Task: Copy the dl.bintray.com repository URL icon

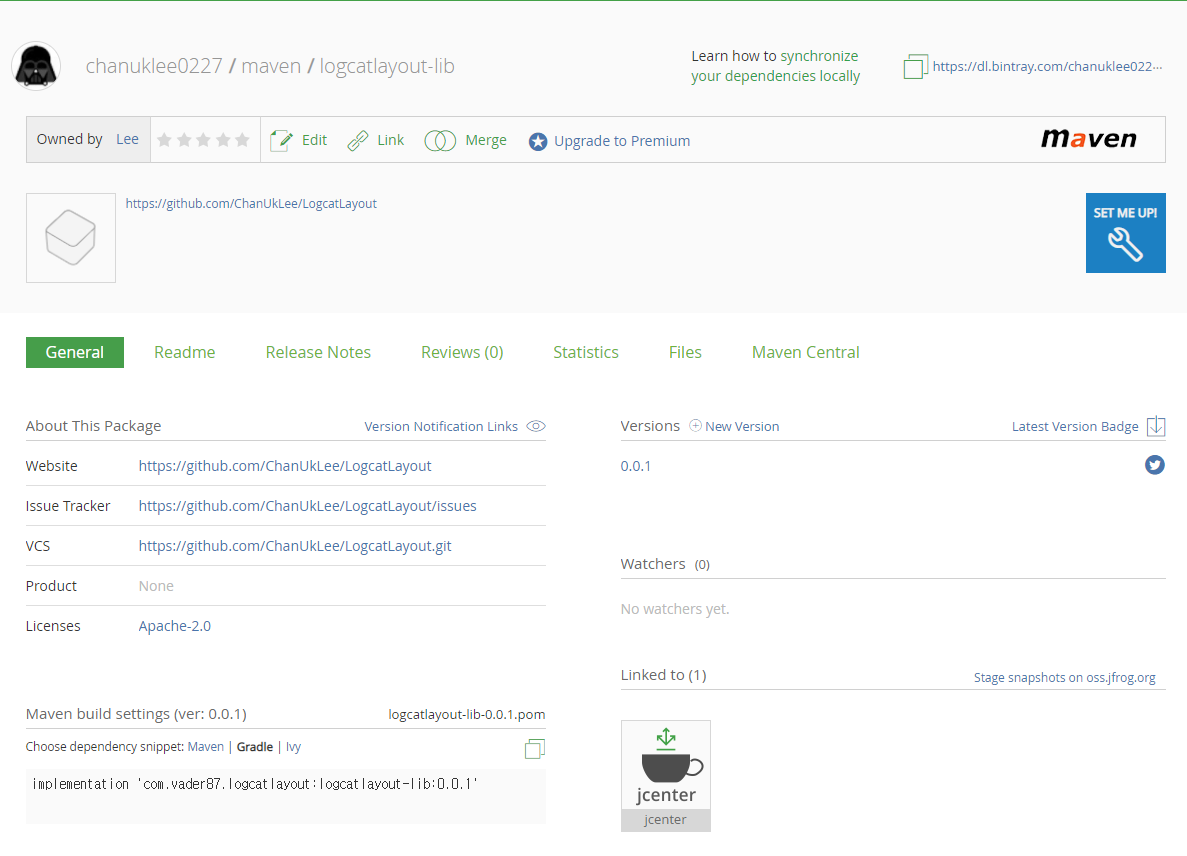Action: (915, 67)
